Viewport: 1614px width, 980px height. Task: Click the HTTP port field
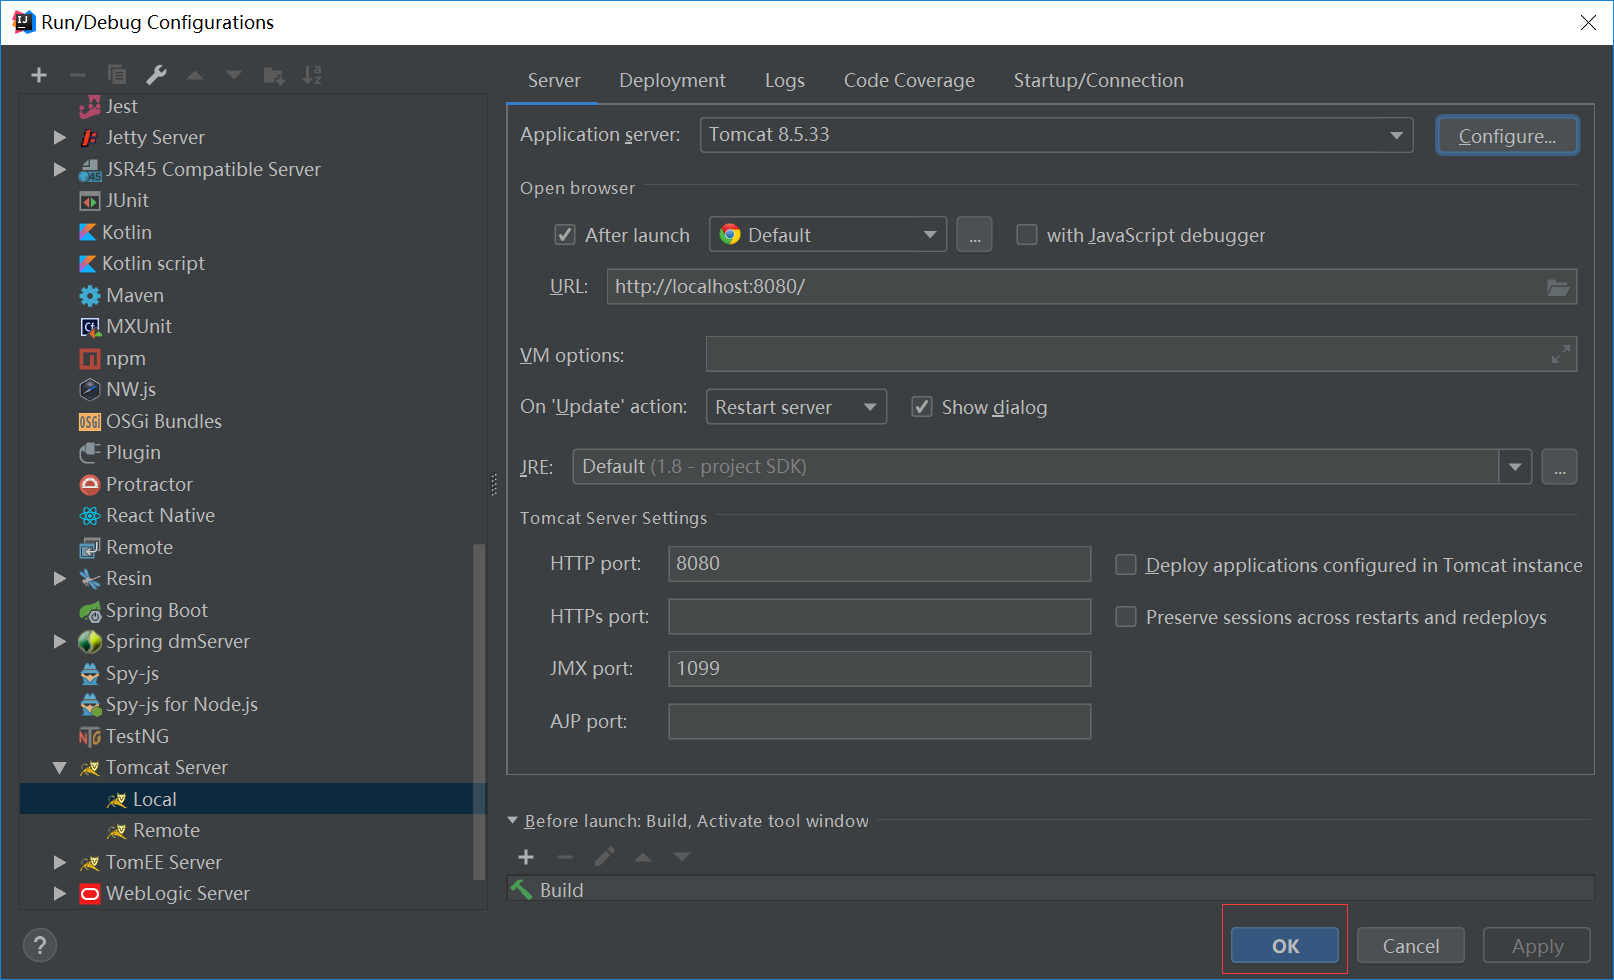[x=879, y=564]
